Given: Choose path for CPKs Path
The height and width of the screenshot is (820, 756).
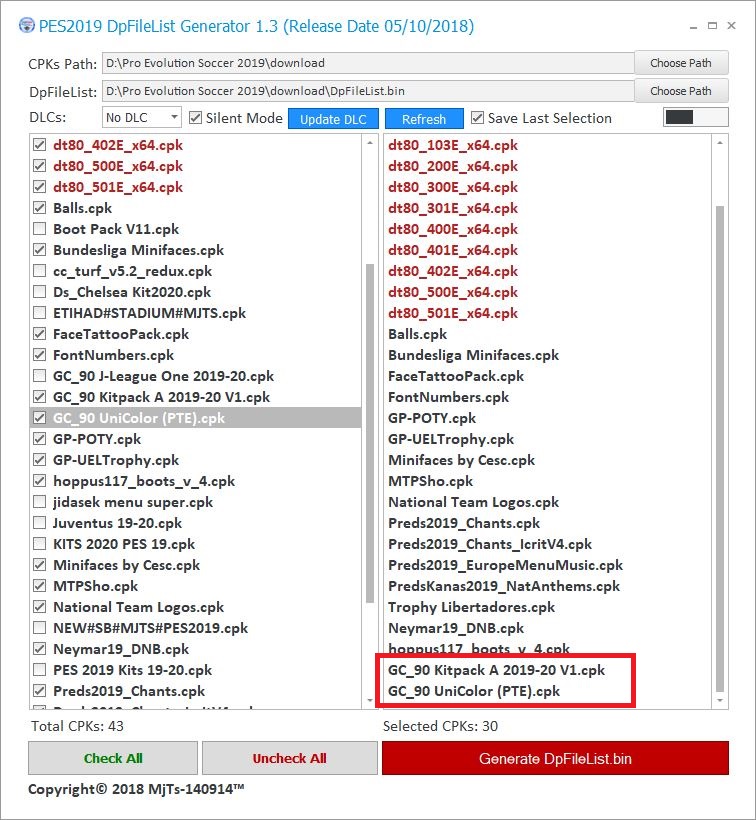Looking at the screenshot, I should click(x=681, y=63).
